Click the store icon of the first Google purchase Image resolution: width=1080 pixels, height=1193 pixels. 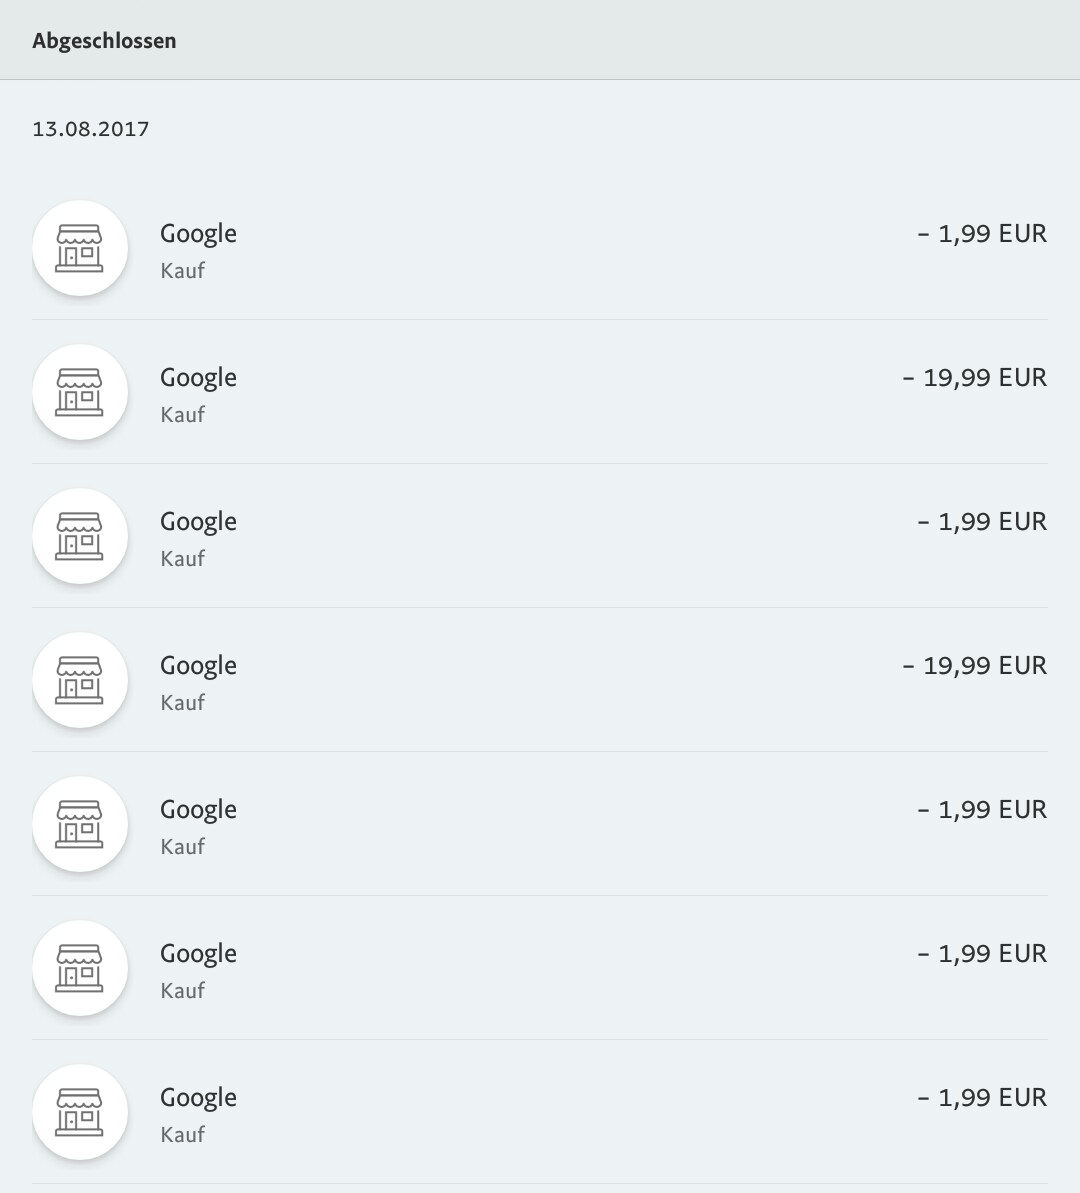click(80, 248)
